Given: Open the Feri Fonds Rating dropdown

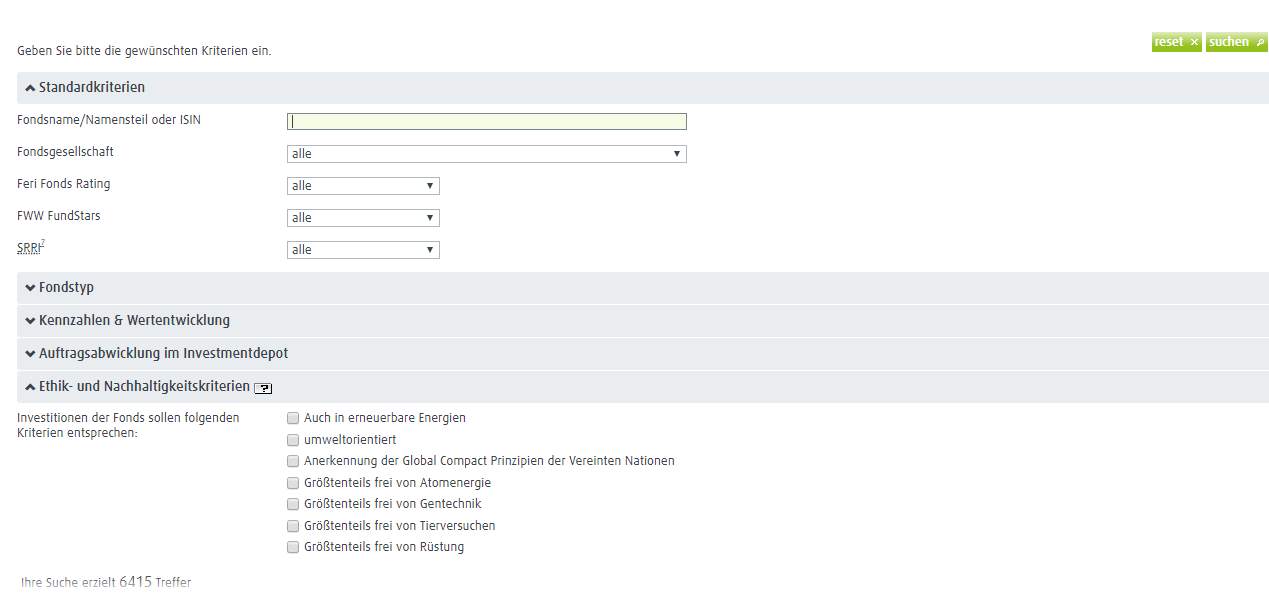Looking at the screenshot, I should [363, 186].
